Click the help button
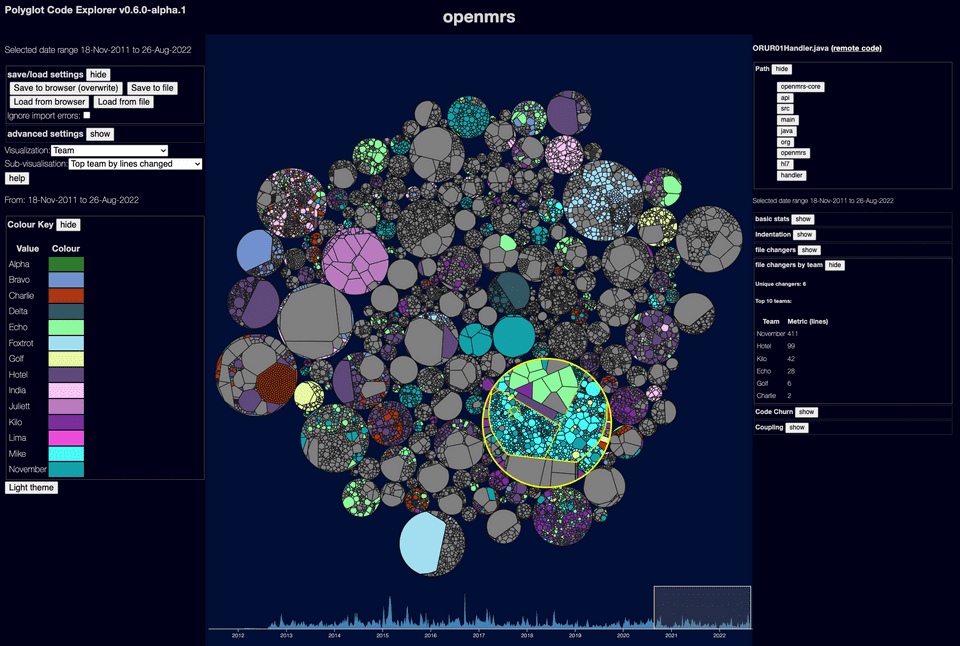 click(x=17, y=178)
